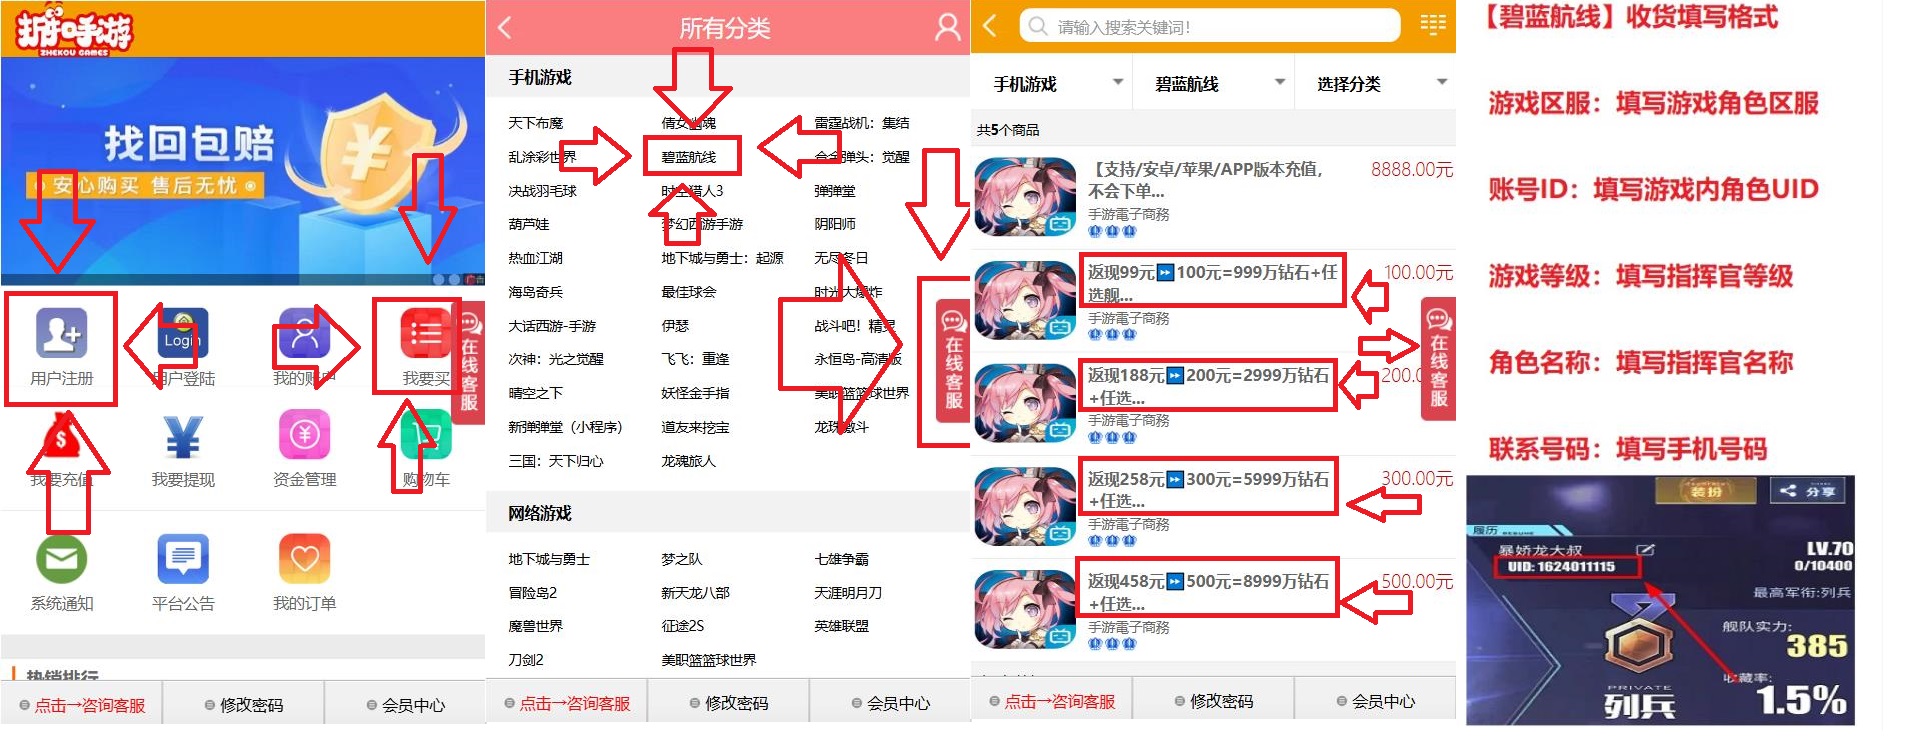Choose 决战羽毛球 from mobile games
1914x741 pixels.
[543, 190]
